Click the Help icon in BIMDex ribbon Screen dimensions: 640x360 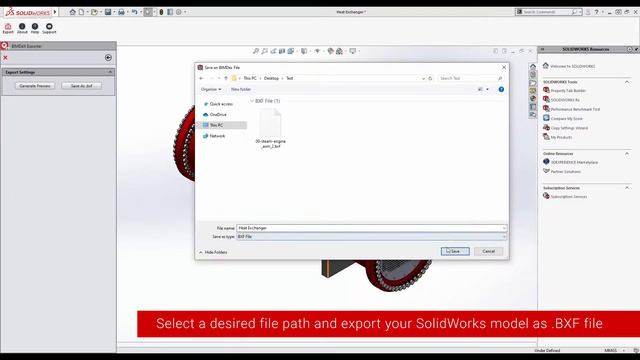(x=35, y=28)
